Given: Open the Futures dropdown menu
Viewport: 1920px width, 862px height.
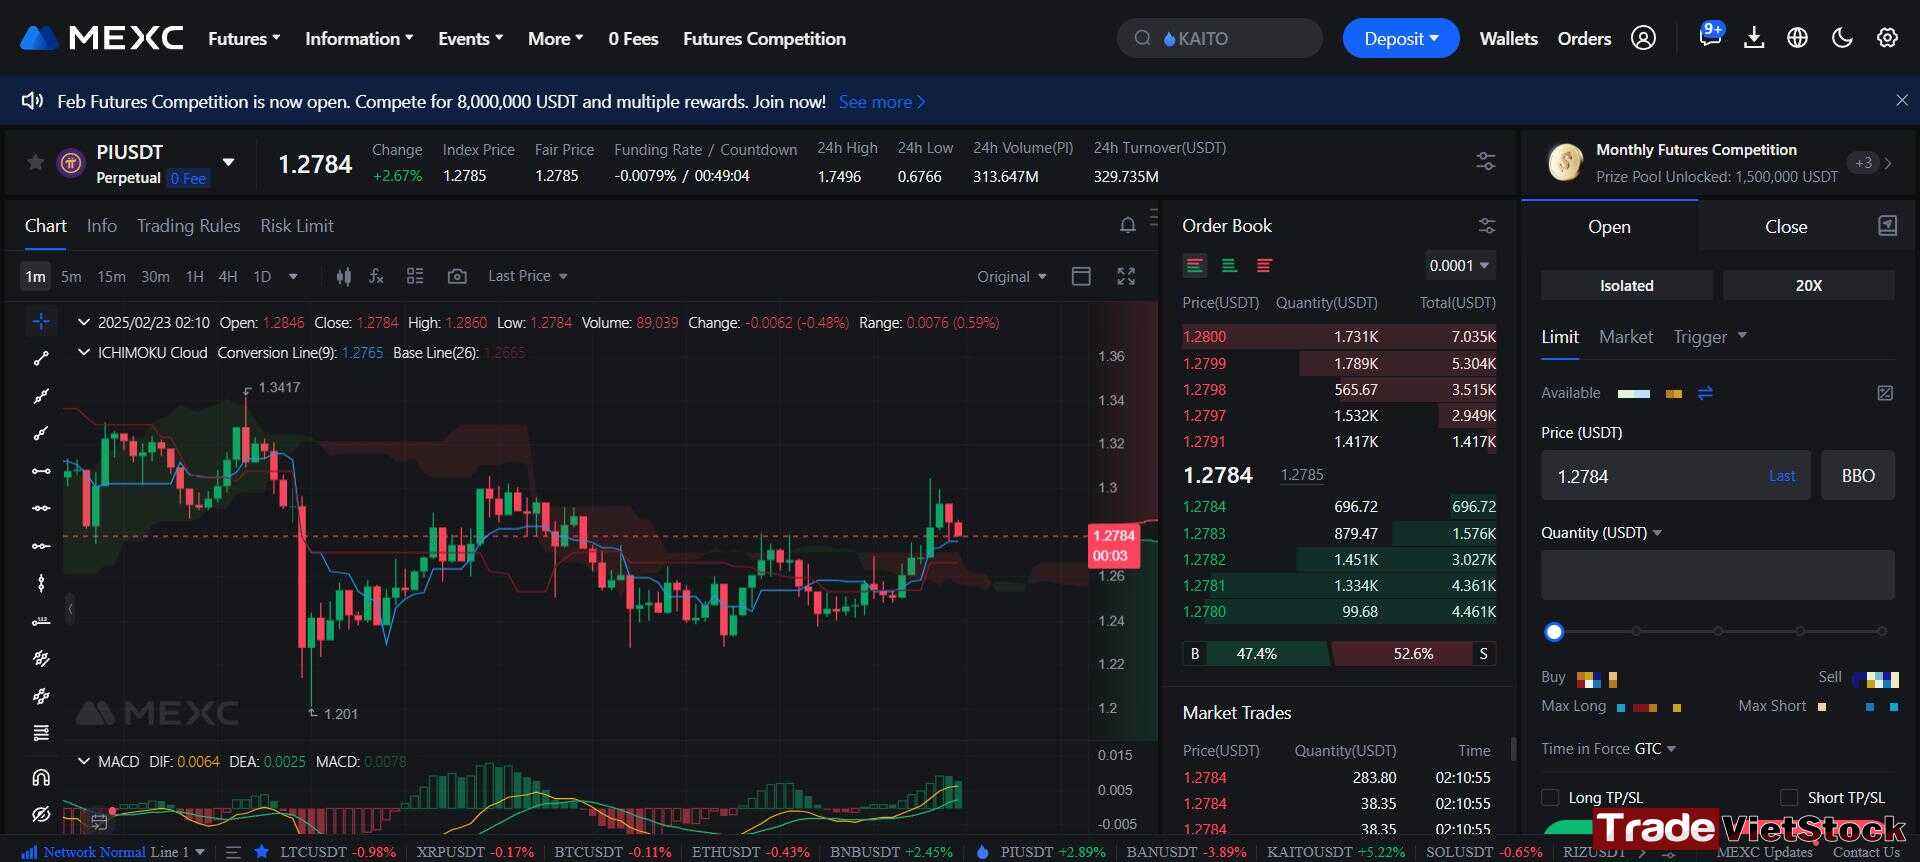Looking at the screenshot, I should tap(244, 38).
